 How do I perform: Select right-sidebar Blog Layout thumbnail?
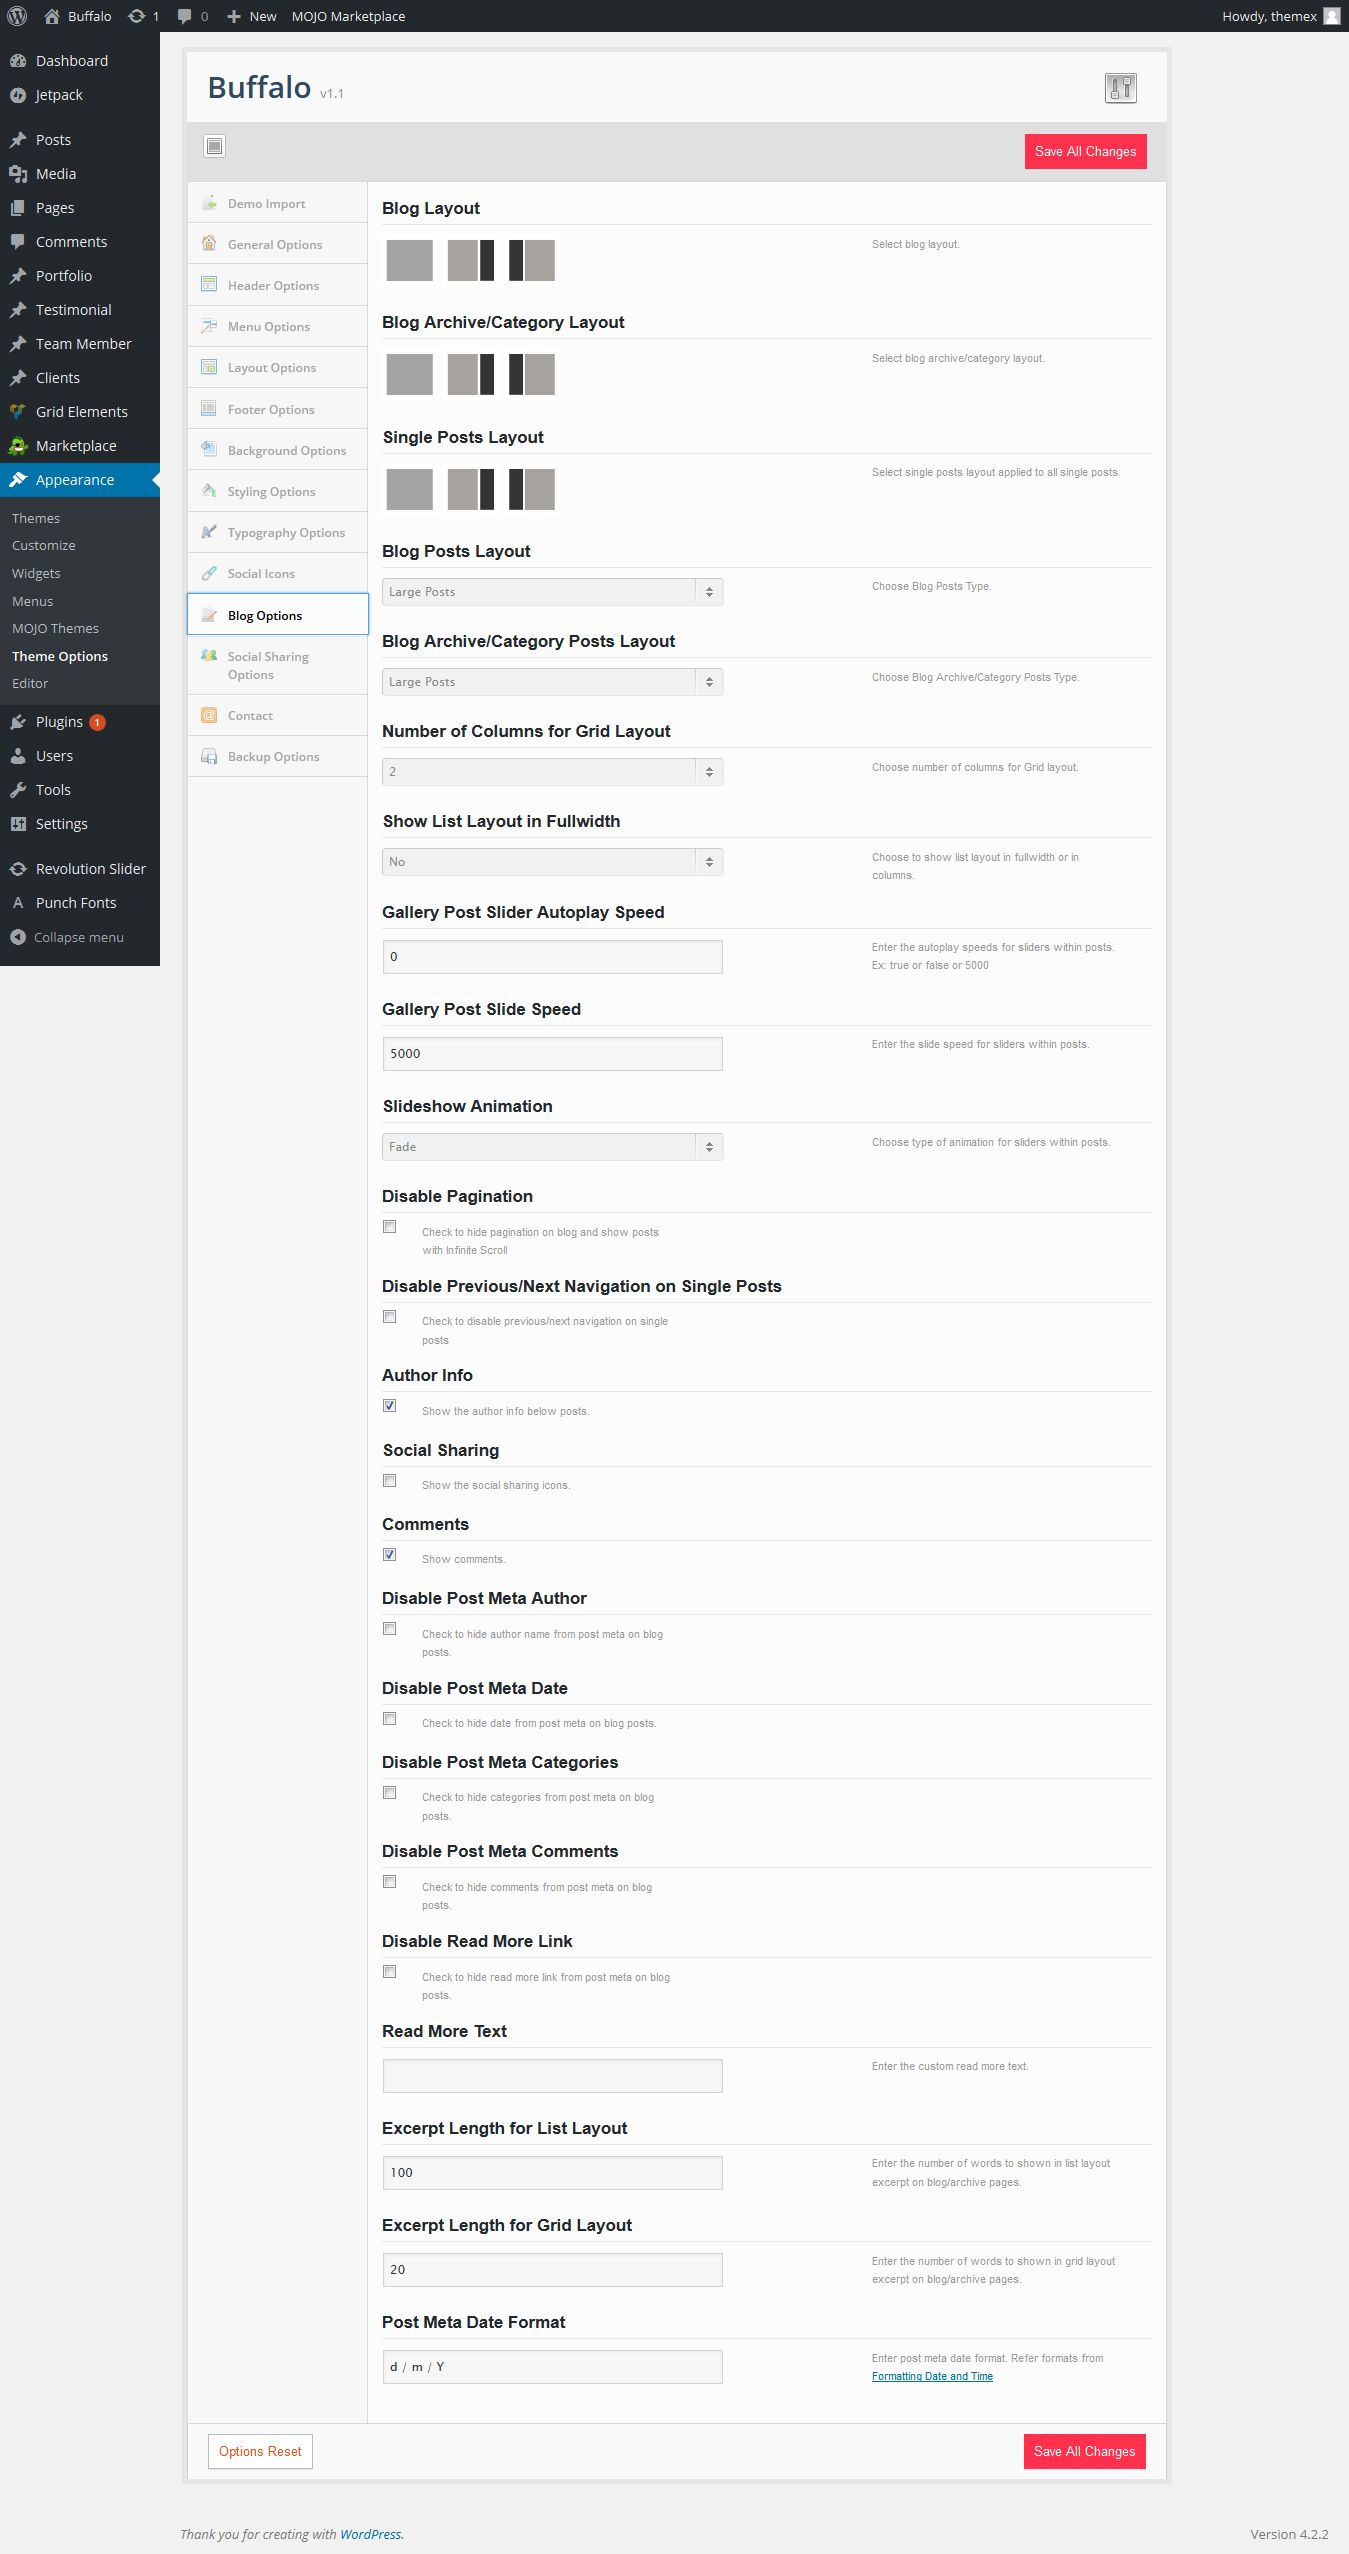tap(471, 260)
